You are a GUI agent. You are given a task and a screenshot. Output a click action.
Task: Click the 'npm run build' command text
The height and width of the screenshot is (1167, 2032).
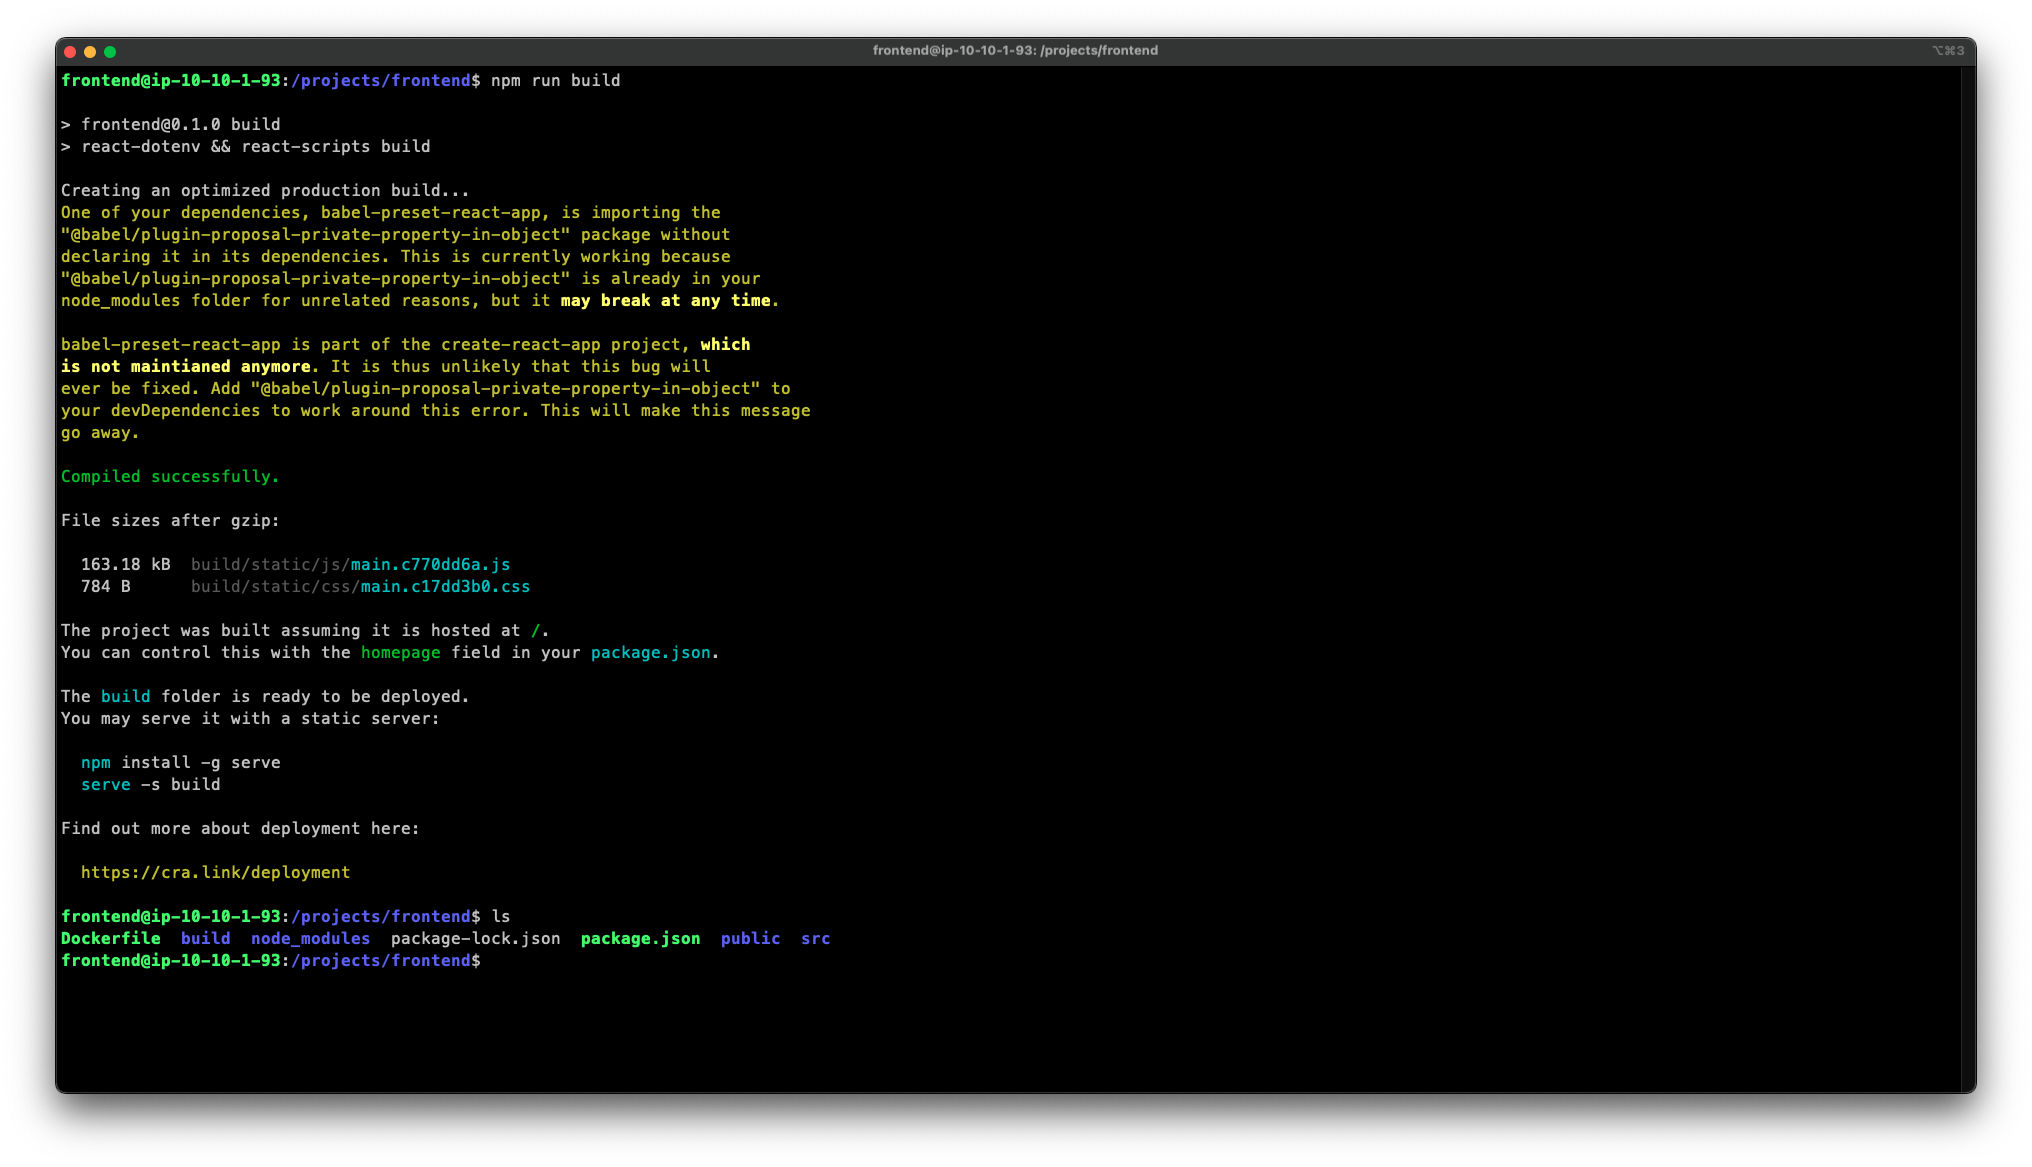pos(555,81)
